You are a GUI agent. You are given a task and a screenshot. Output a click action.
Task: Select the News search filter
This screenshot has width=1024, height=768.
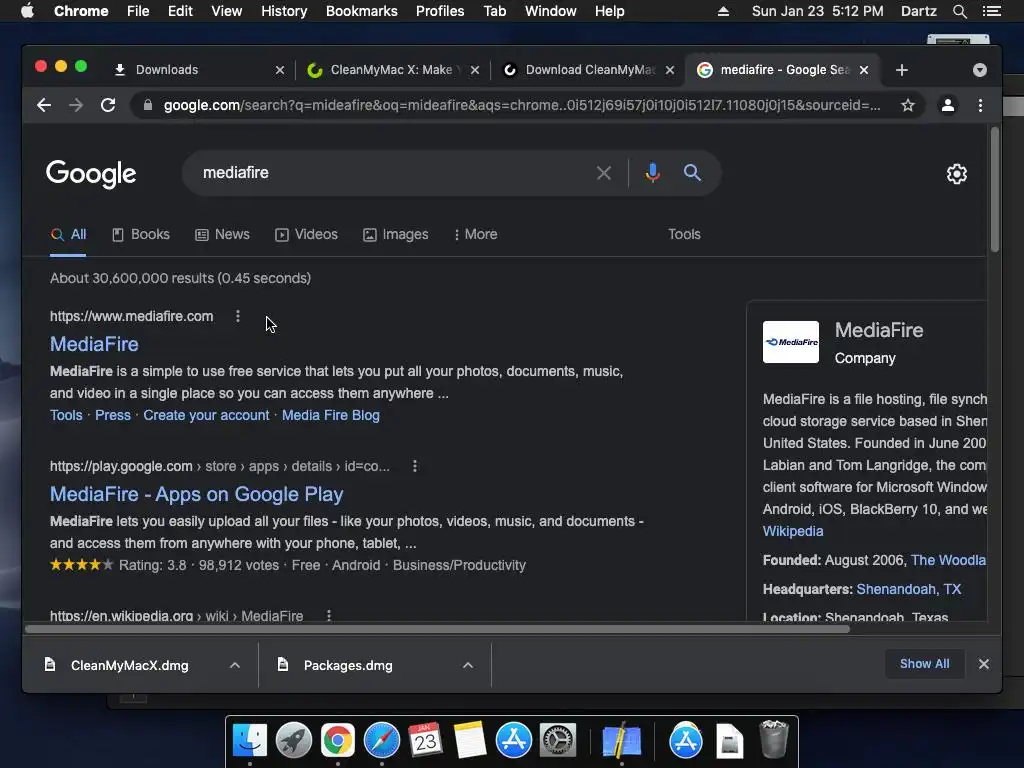(x=222, y=234)
